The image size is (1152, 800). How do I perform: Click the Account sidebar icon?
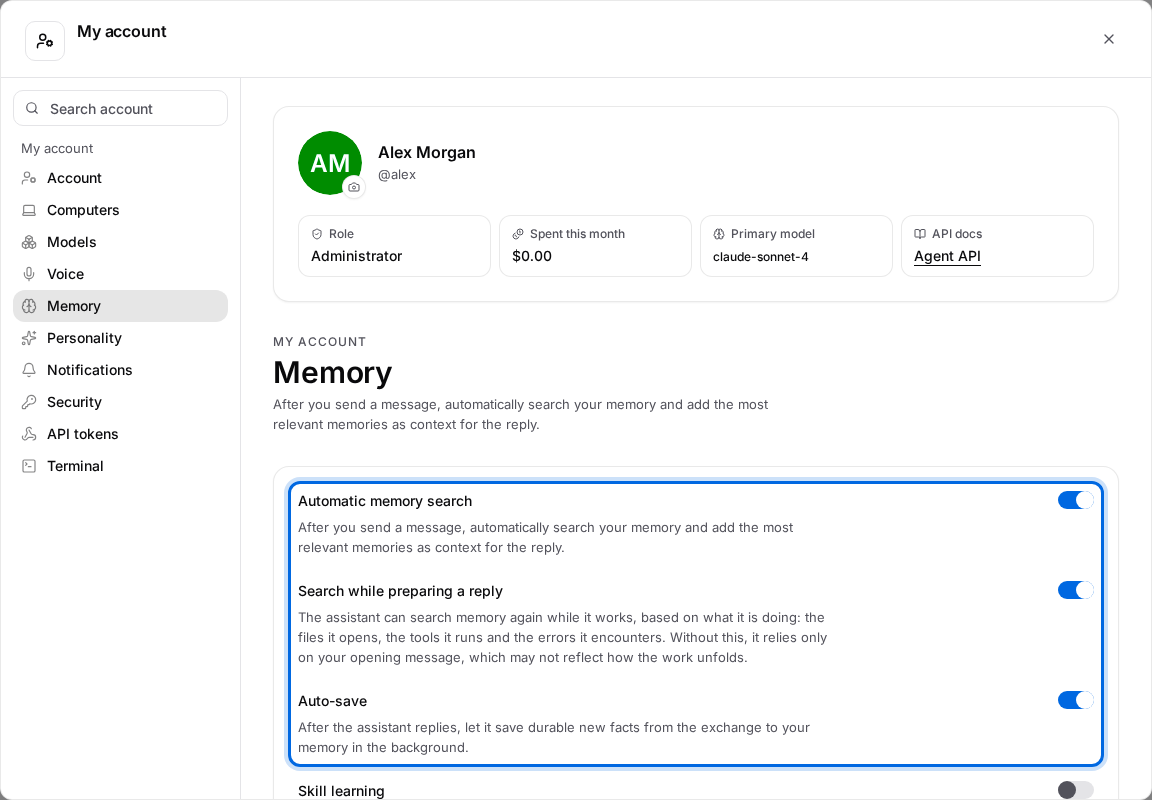29,178
